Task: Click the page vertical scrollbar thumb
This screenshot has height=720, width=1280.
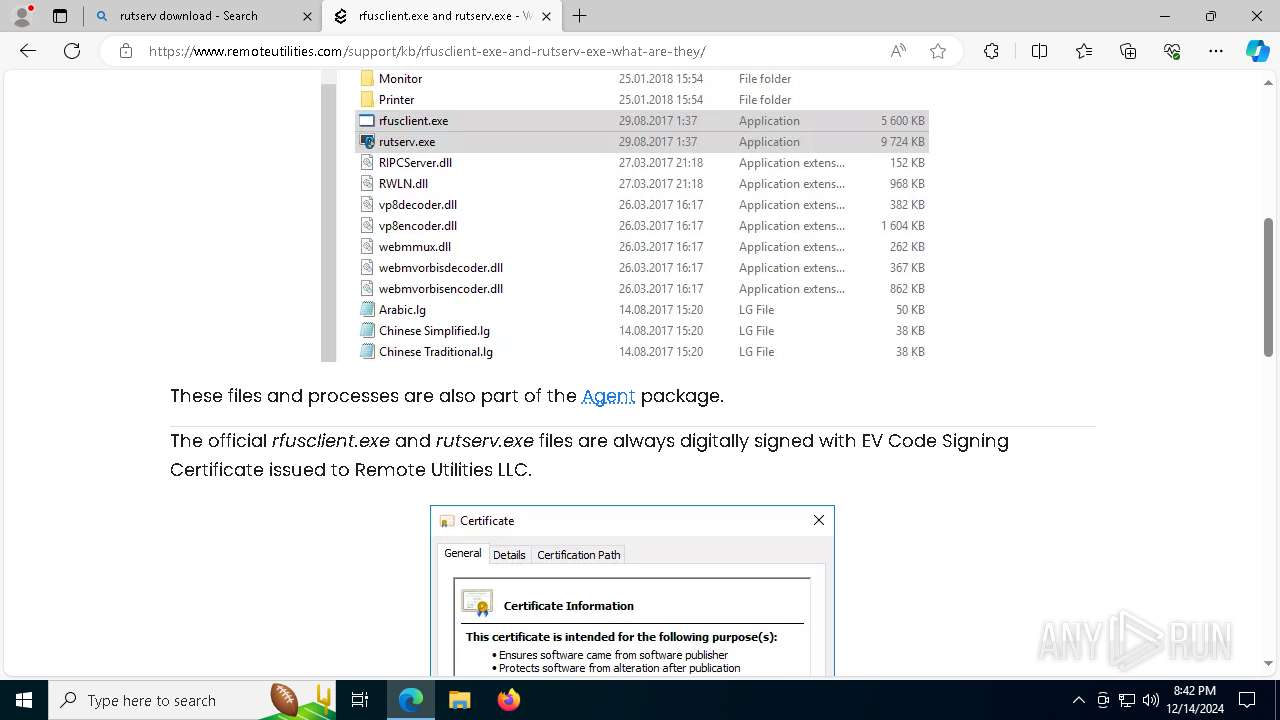Action: 1268,287
